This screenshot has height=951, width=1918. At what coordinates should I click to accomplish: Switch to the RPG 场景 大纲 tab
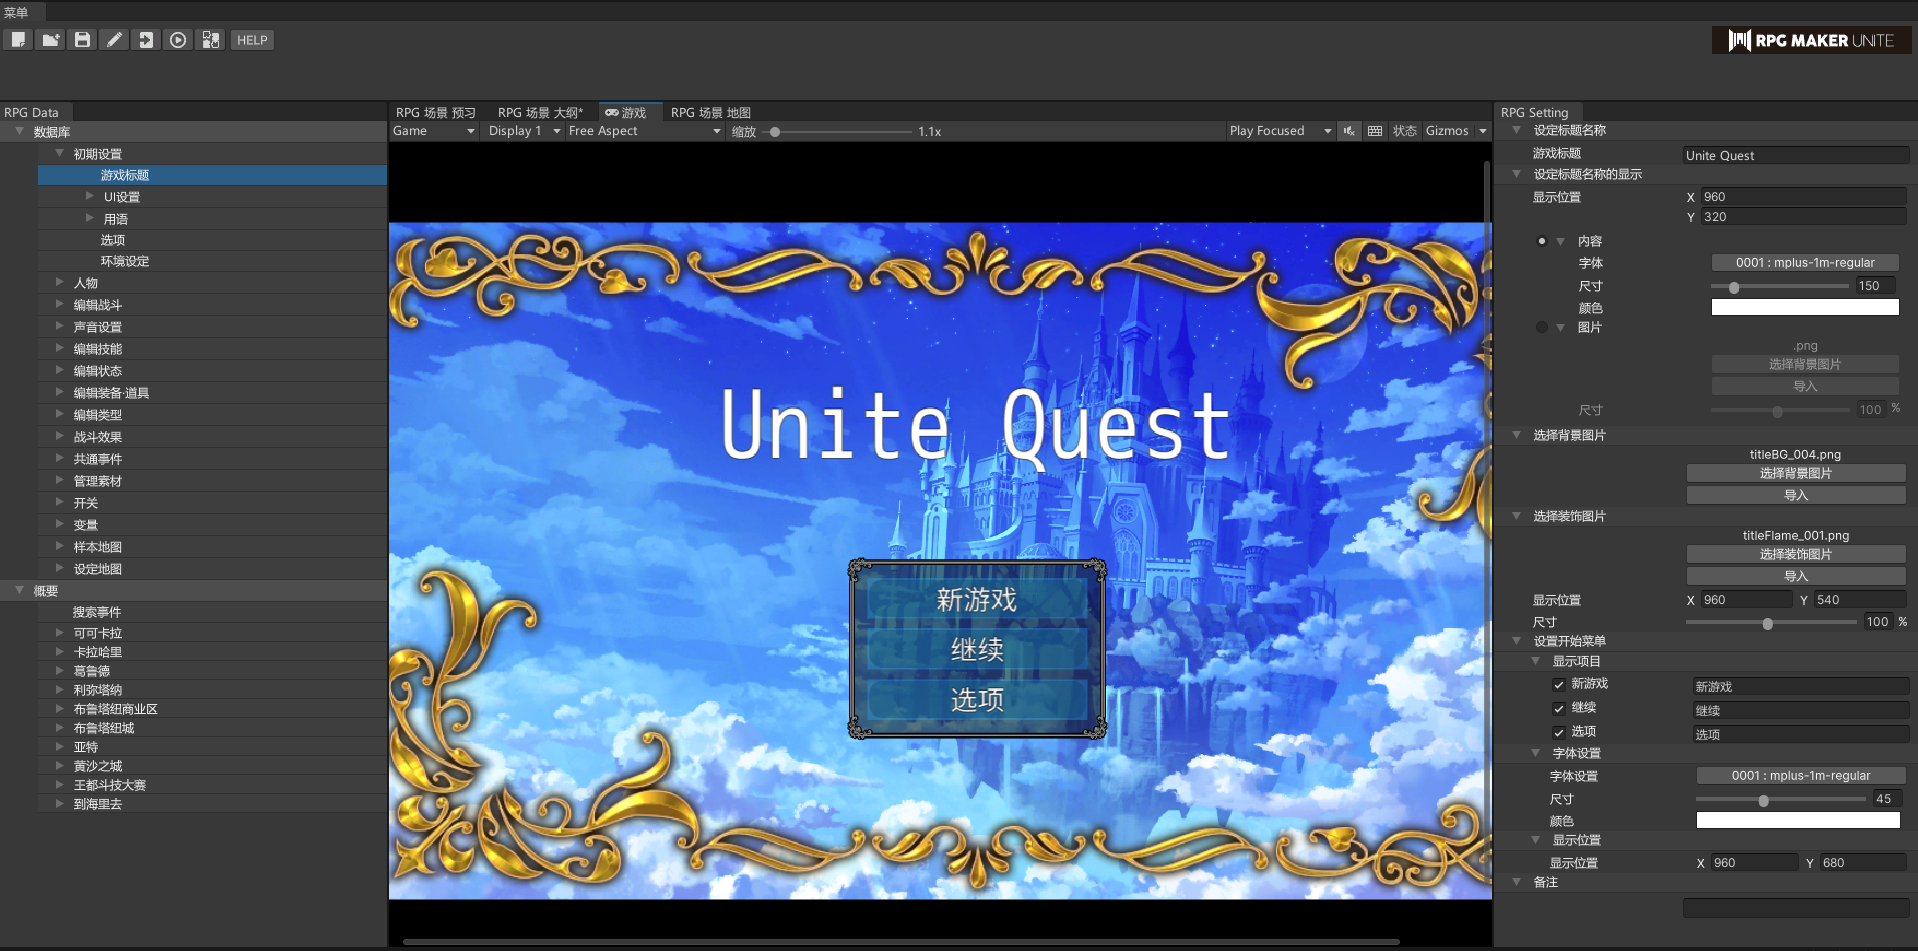click(540, 113)
